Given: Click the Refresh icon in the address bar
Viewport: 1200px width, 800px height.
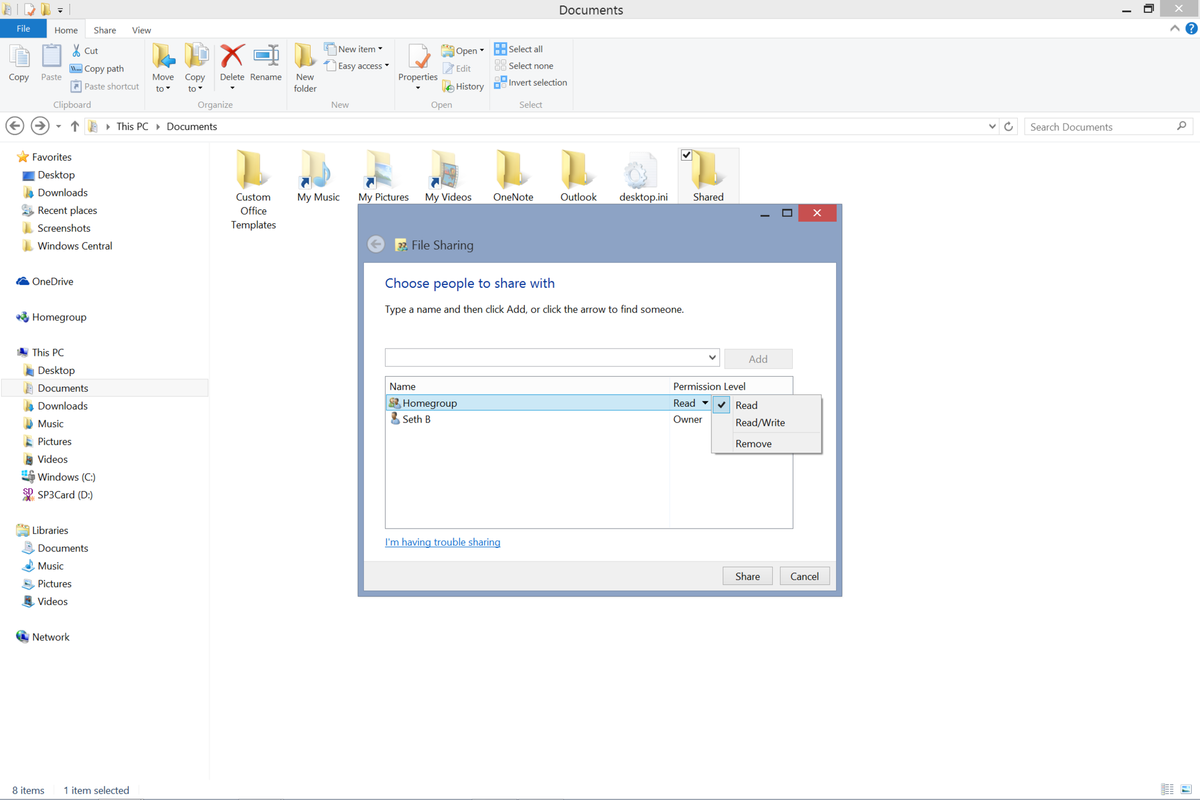Looking at the screenshot, I should (1009, 126).
